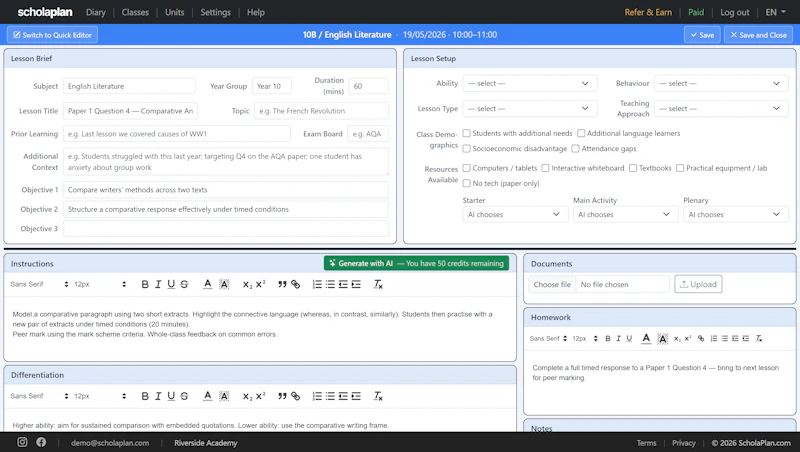Open the Instagram icon in footer
This screenshot has width=800, height=452.
point(22,442)
